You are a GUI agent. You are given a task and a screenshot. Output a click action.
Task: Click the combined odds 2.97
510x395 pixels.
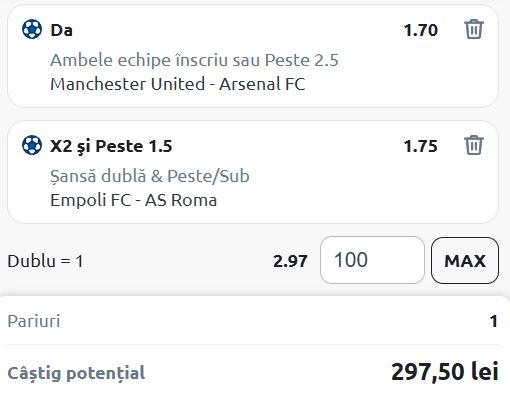tap(290, 261)
